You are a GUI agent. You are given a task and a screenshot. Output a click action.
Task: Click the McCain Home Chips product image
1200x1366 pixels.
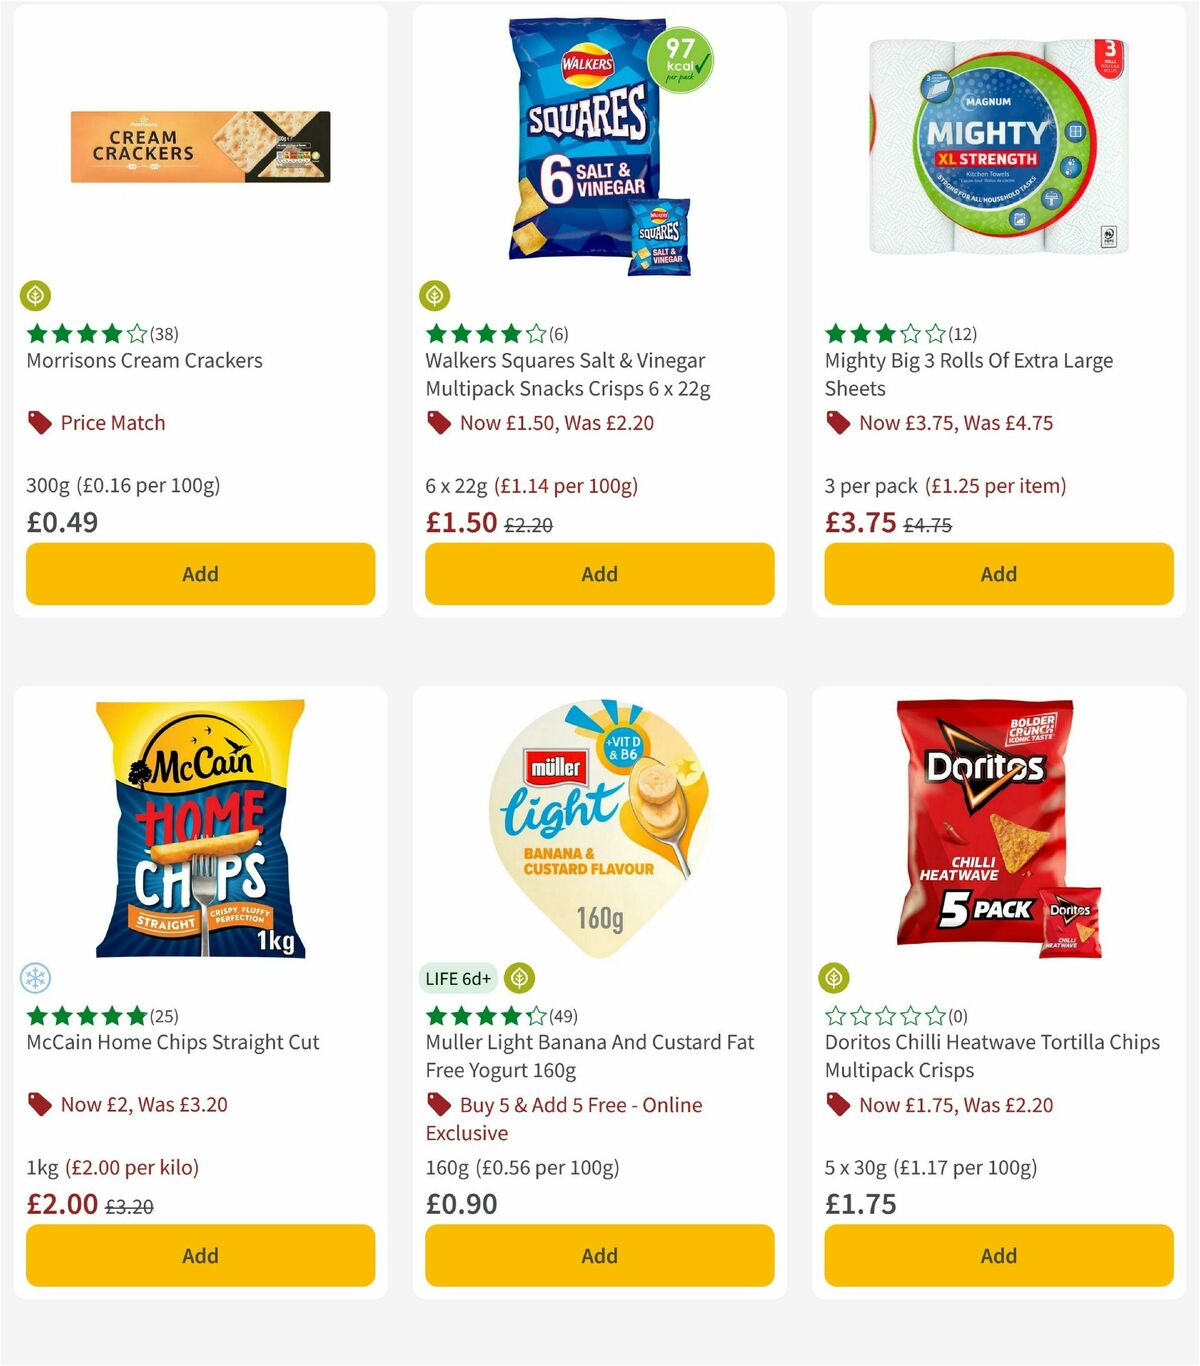[200, 830]
